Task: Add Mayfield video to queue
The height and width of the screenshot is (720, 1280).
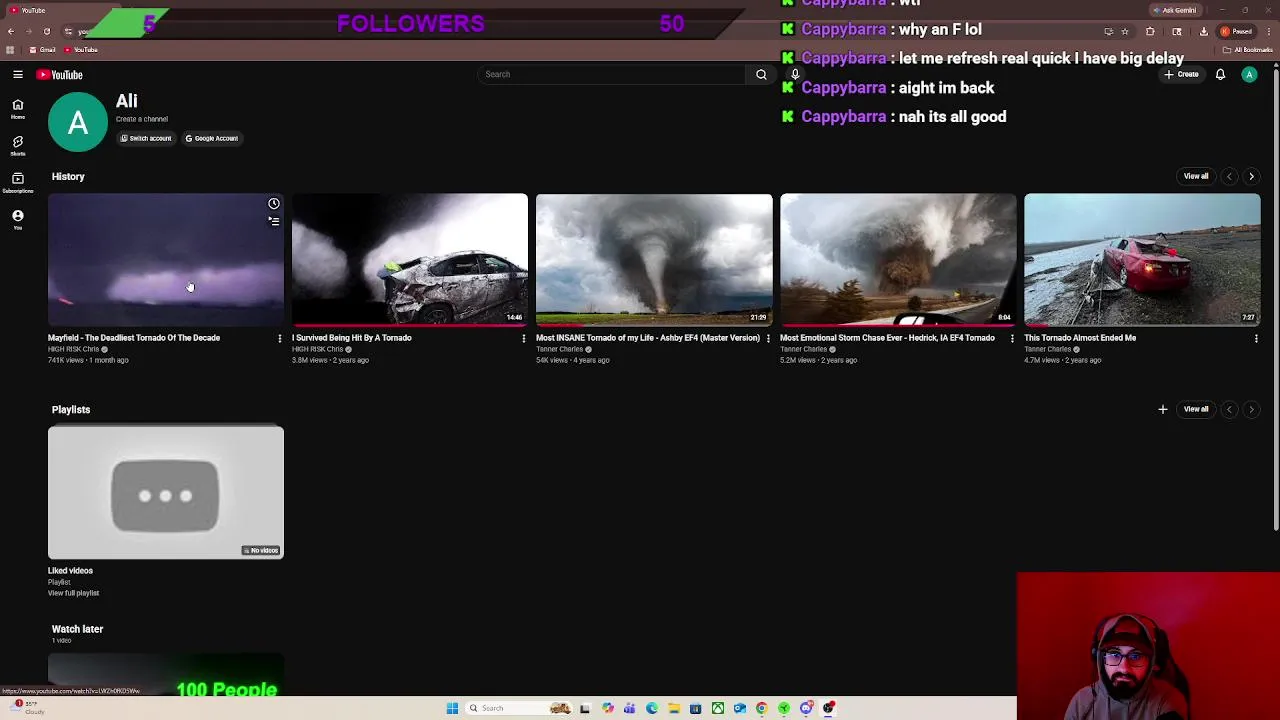Action: tap(273, 221)
